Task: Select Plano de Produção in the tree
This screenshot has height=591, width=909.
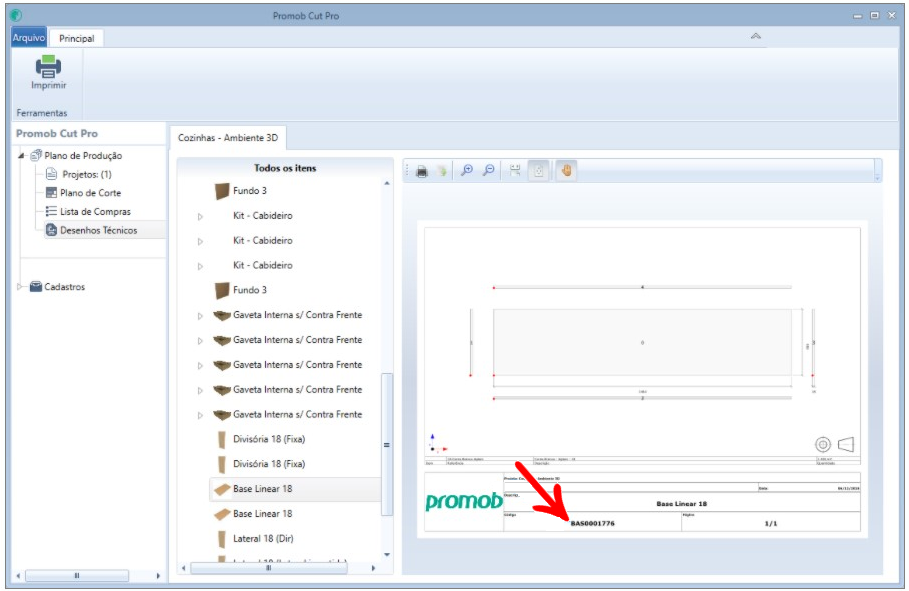Action: coord(83,155)
